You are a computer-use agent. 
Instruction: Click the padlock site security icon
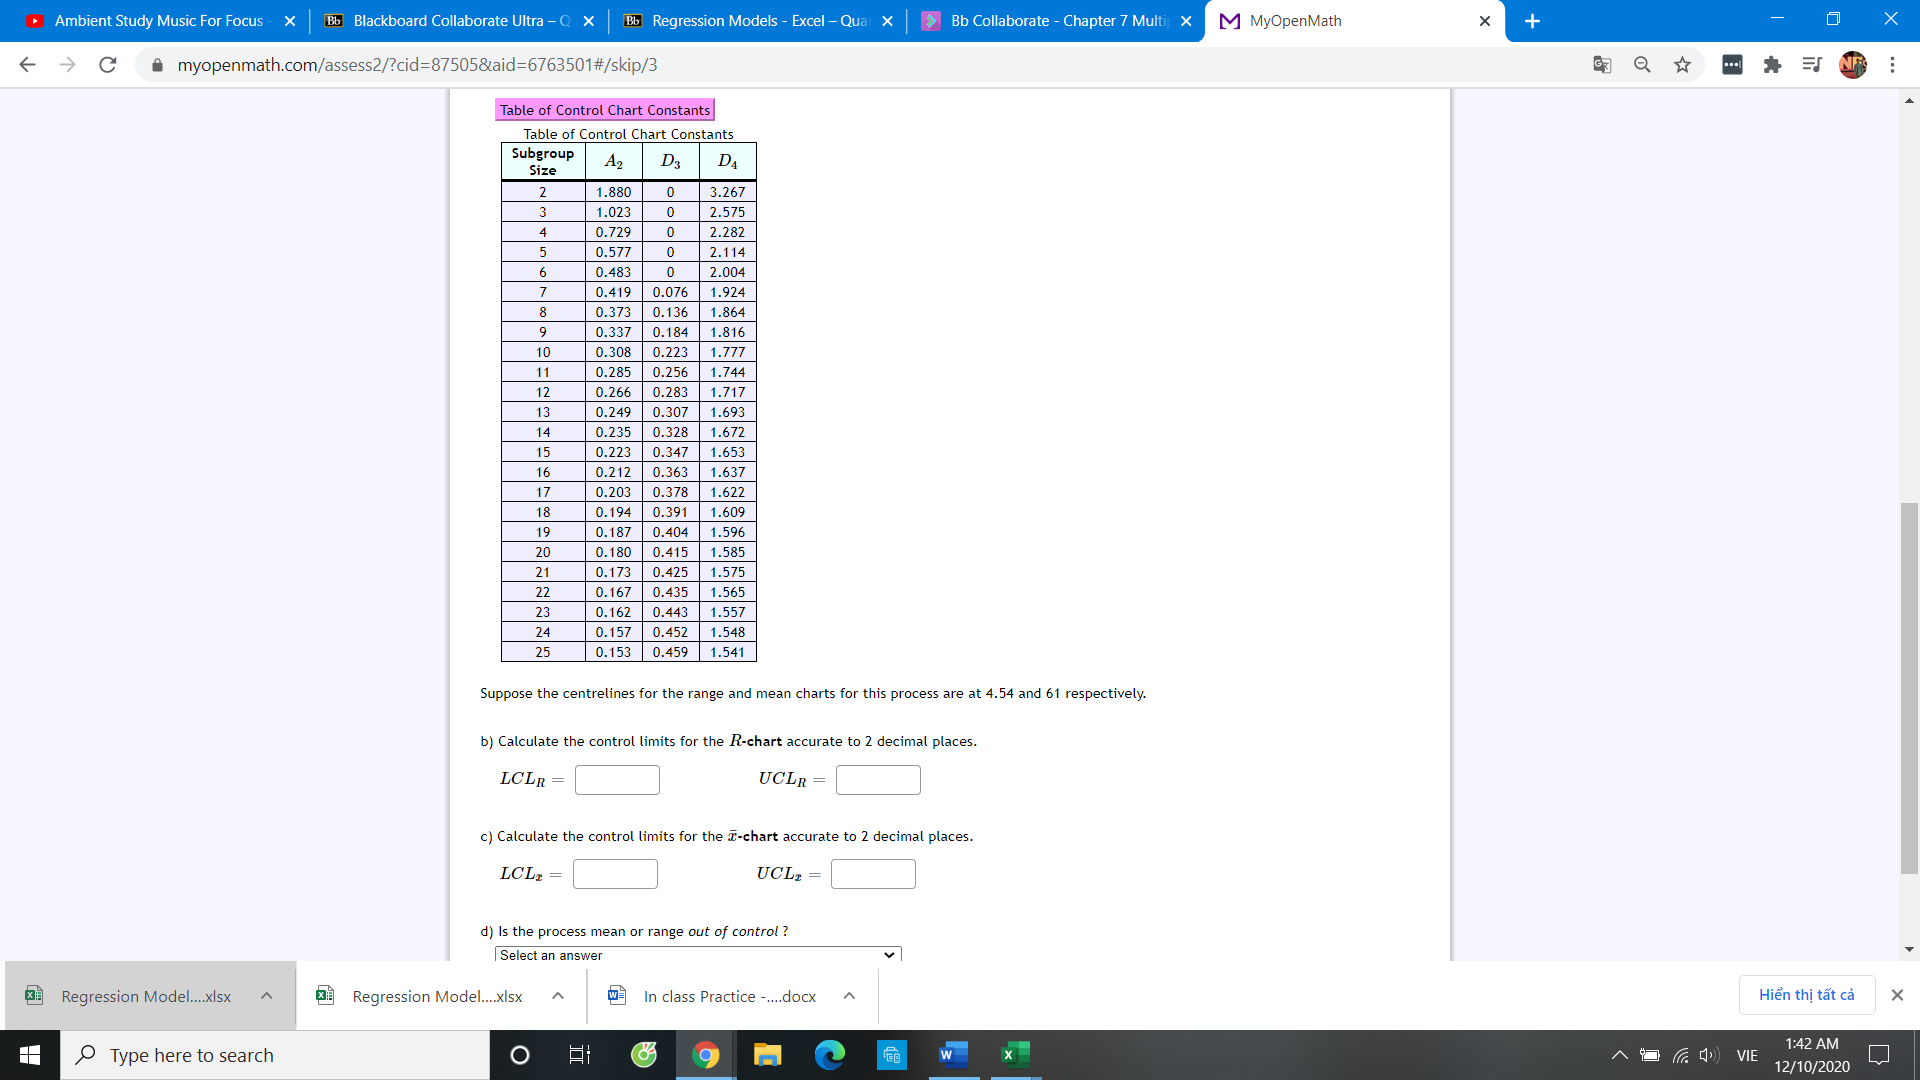click(x=157, y=64)
